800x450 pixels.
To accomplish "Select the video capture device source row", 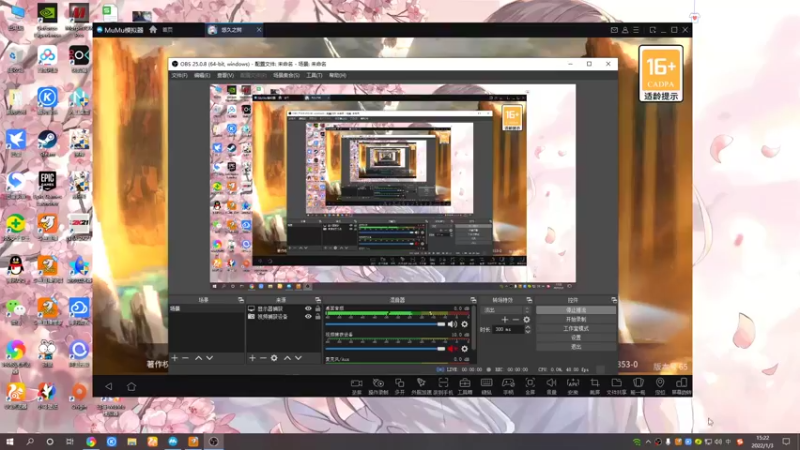I will point(284,316).
